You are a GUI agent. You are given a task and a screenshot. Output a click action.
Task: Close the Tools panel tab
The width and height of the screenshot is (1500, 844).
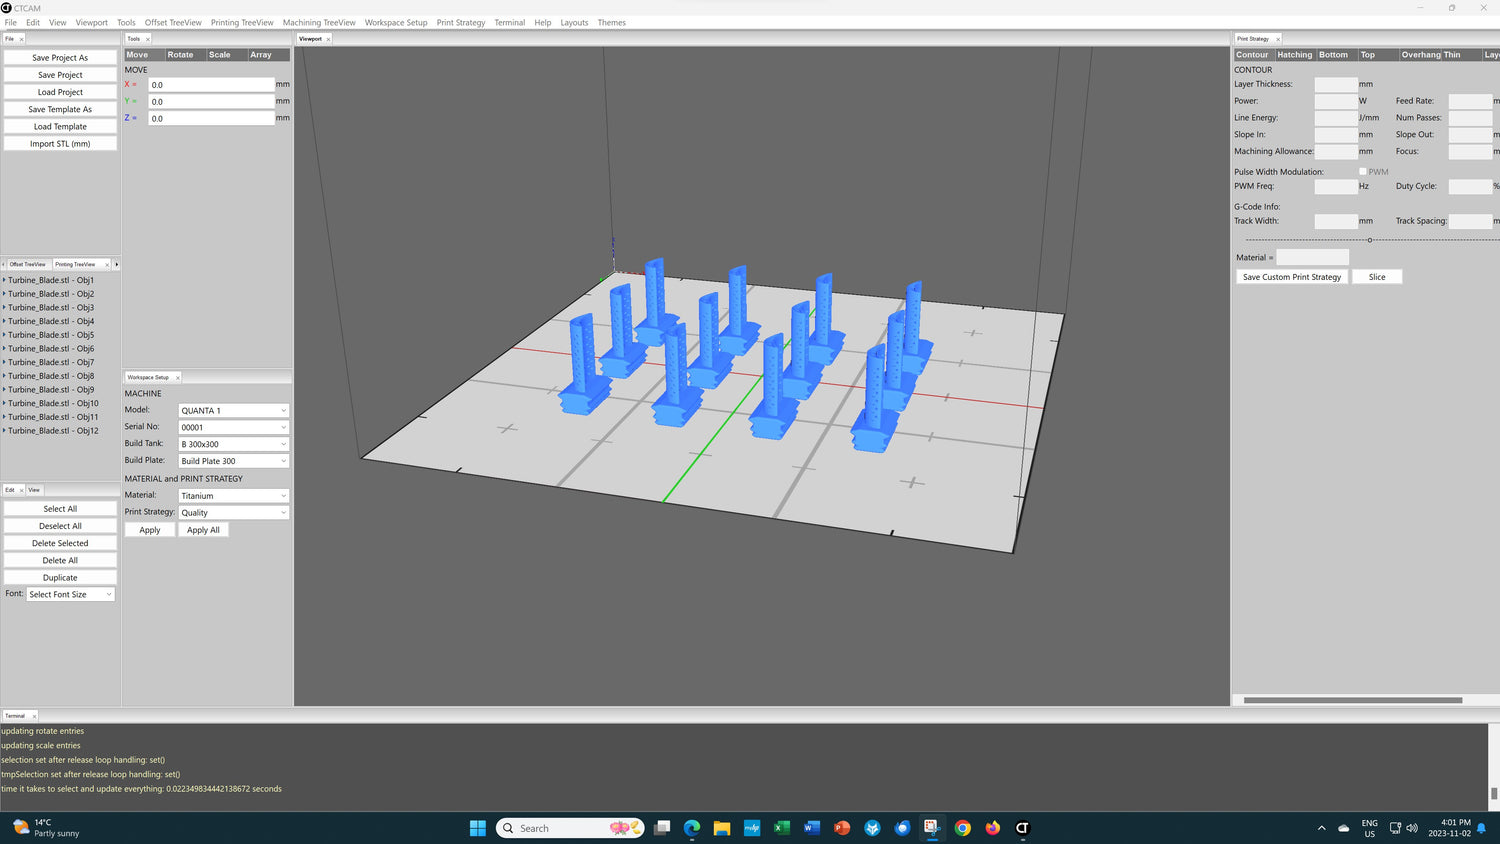148,39
